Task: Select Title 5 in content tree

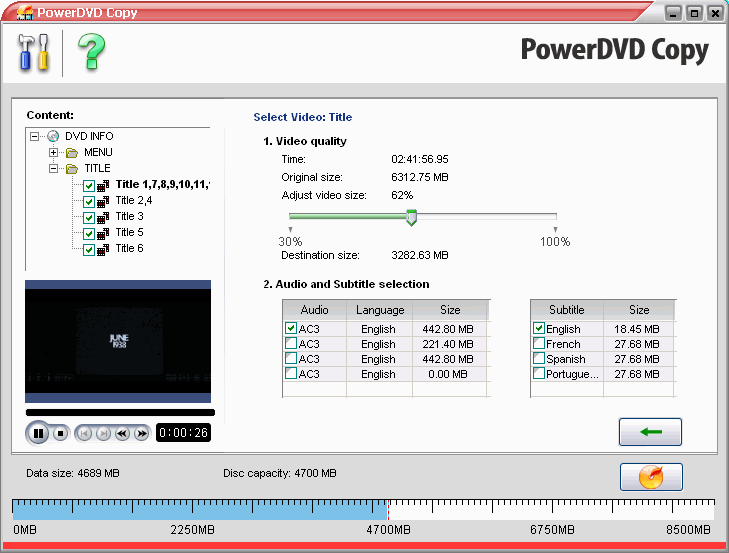Action: 129,232
